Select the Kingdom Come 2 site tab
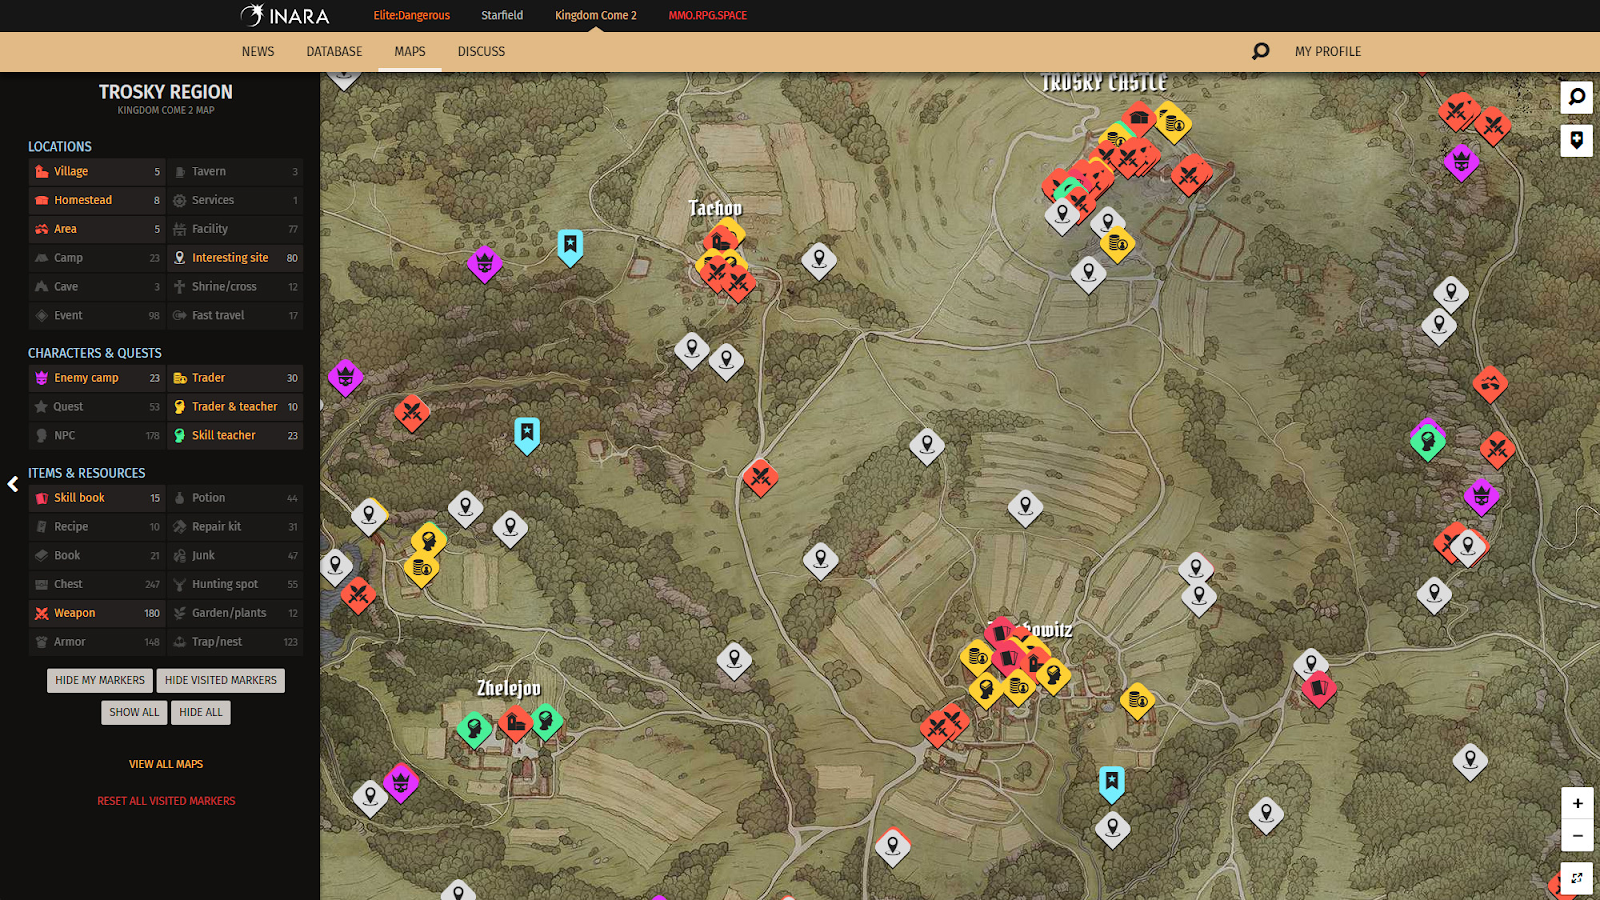This screenshot has height=900, width=1600. pos(596,15)
